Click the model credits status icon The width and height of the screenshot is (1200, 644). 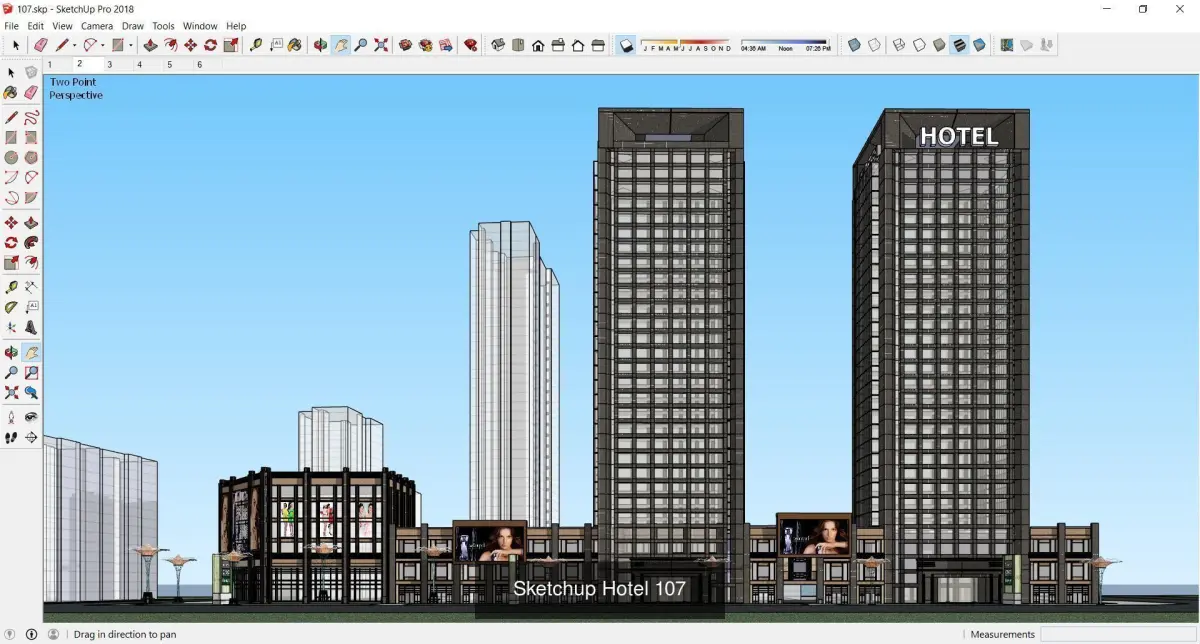pyautogui.click(x=31, y=634)
